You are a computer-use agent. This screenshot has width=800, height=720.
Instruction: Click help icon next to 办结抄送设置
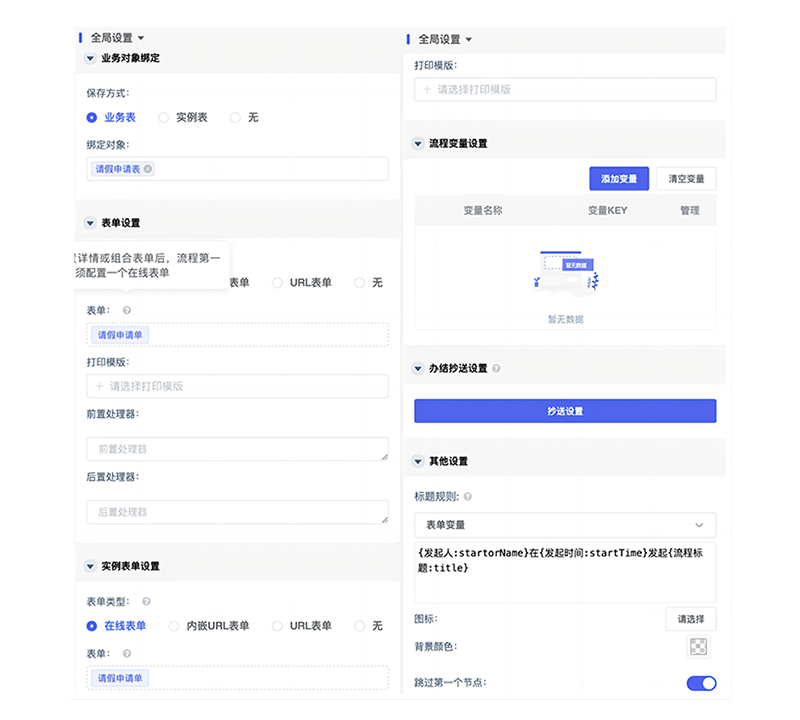point(497,368)
